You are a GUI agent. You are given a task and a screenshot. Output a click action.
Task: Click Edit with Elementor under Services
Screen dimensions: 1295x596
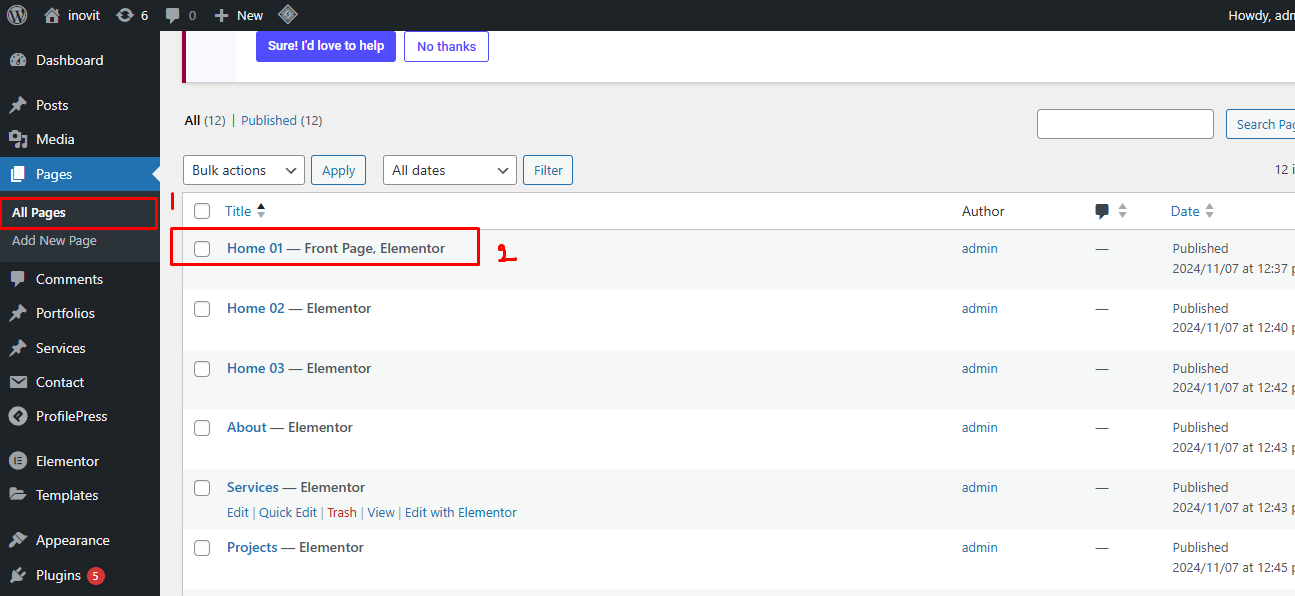[461, 512]
